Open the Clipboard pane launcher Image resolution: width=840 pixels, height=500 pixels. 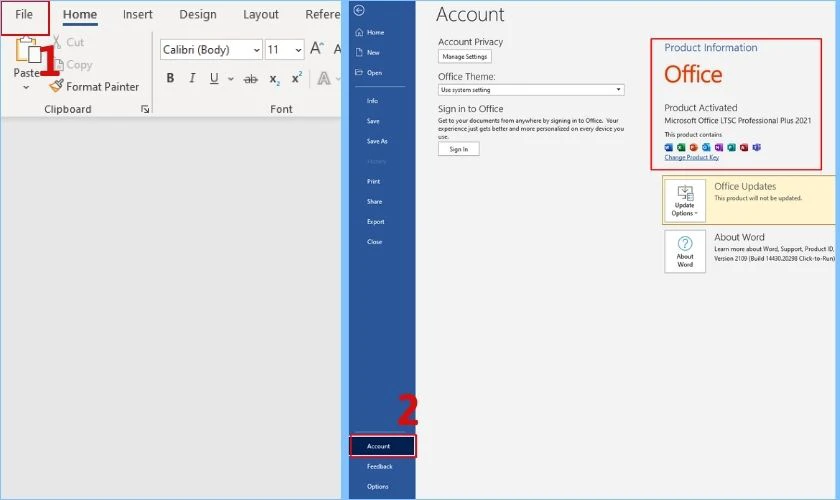pos(145,109)
